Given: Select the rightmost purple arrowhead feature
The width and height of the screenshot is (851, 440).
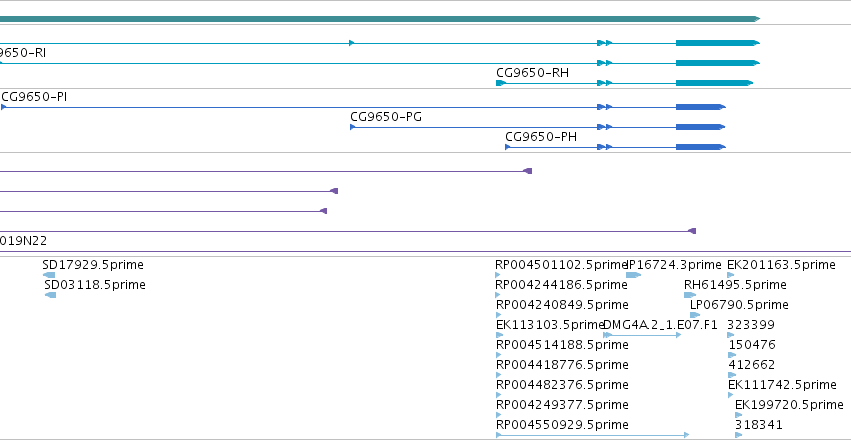Looking at the screenshot, I should [x=692, y=231].
